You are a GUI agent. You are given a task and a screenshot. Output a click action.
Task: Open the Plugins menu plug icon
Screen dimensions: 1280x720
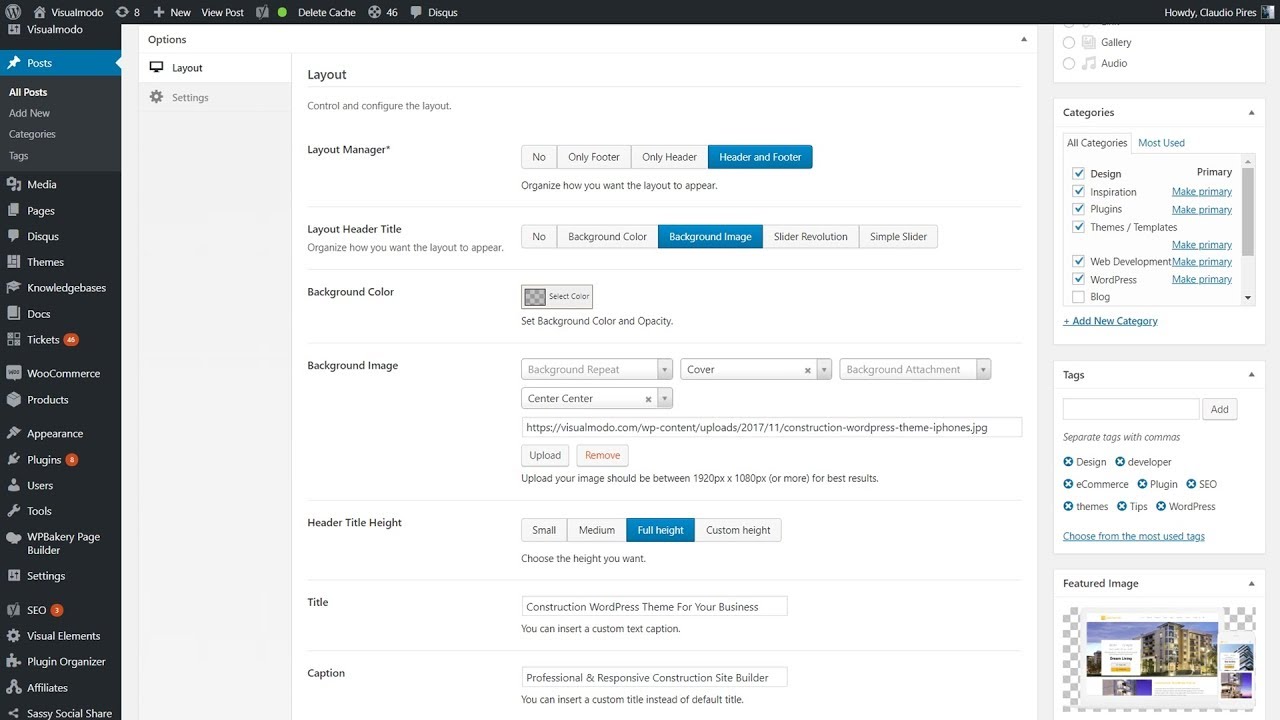click(x=14, y=459)
